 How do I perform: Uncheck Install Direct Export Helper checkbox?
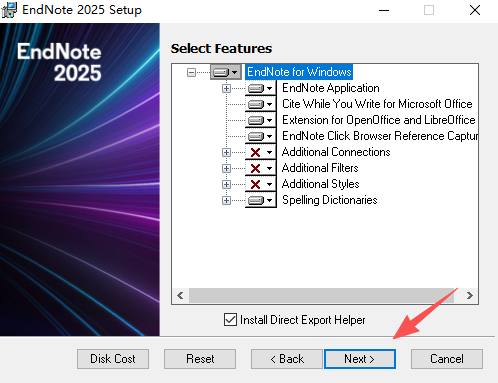[230, 319]
